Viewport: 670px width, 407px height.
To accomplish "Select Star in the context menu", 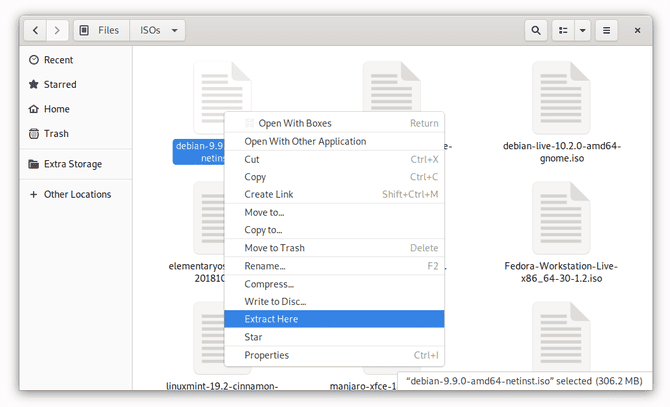I will 334,337.
